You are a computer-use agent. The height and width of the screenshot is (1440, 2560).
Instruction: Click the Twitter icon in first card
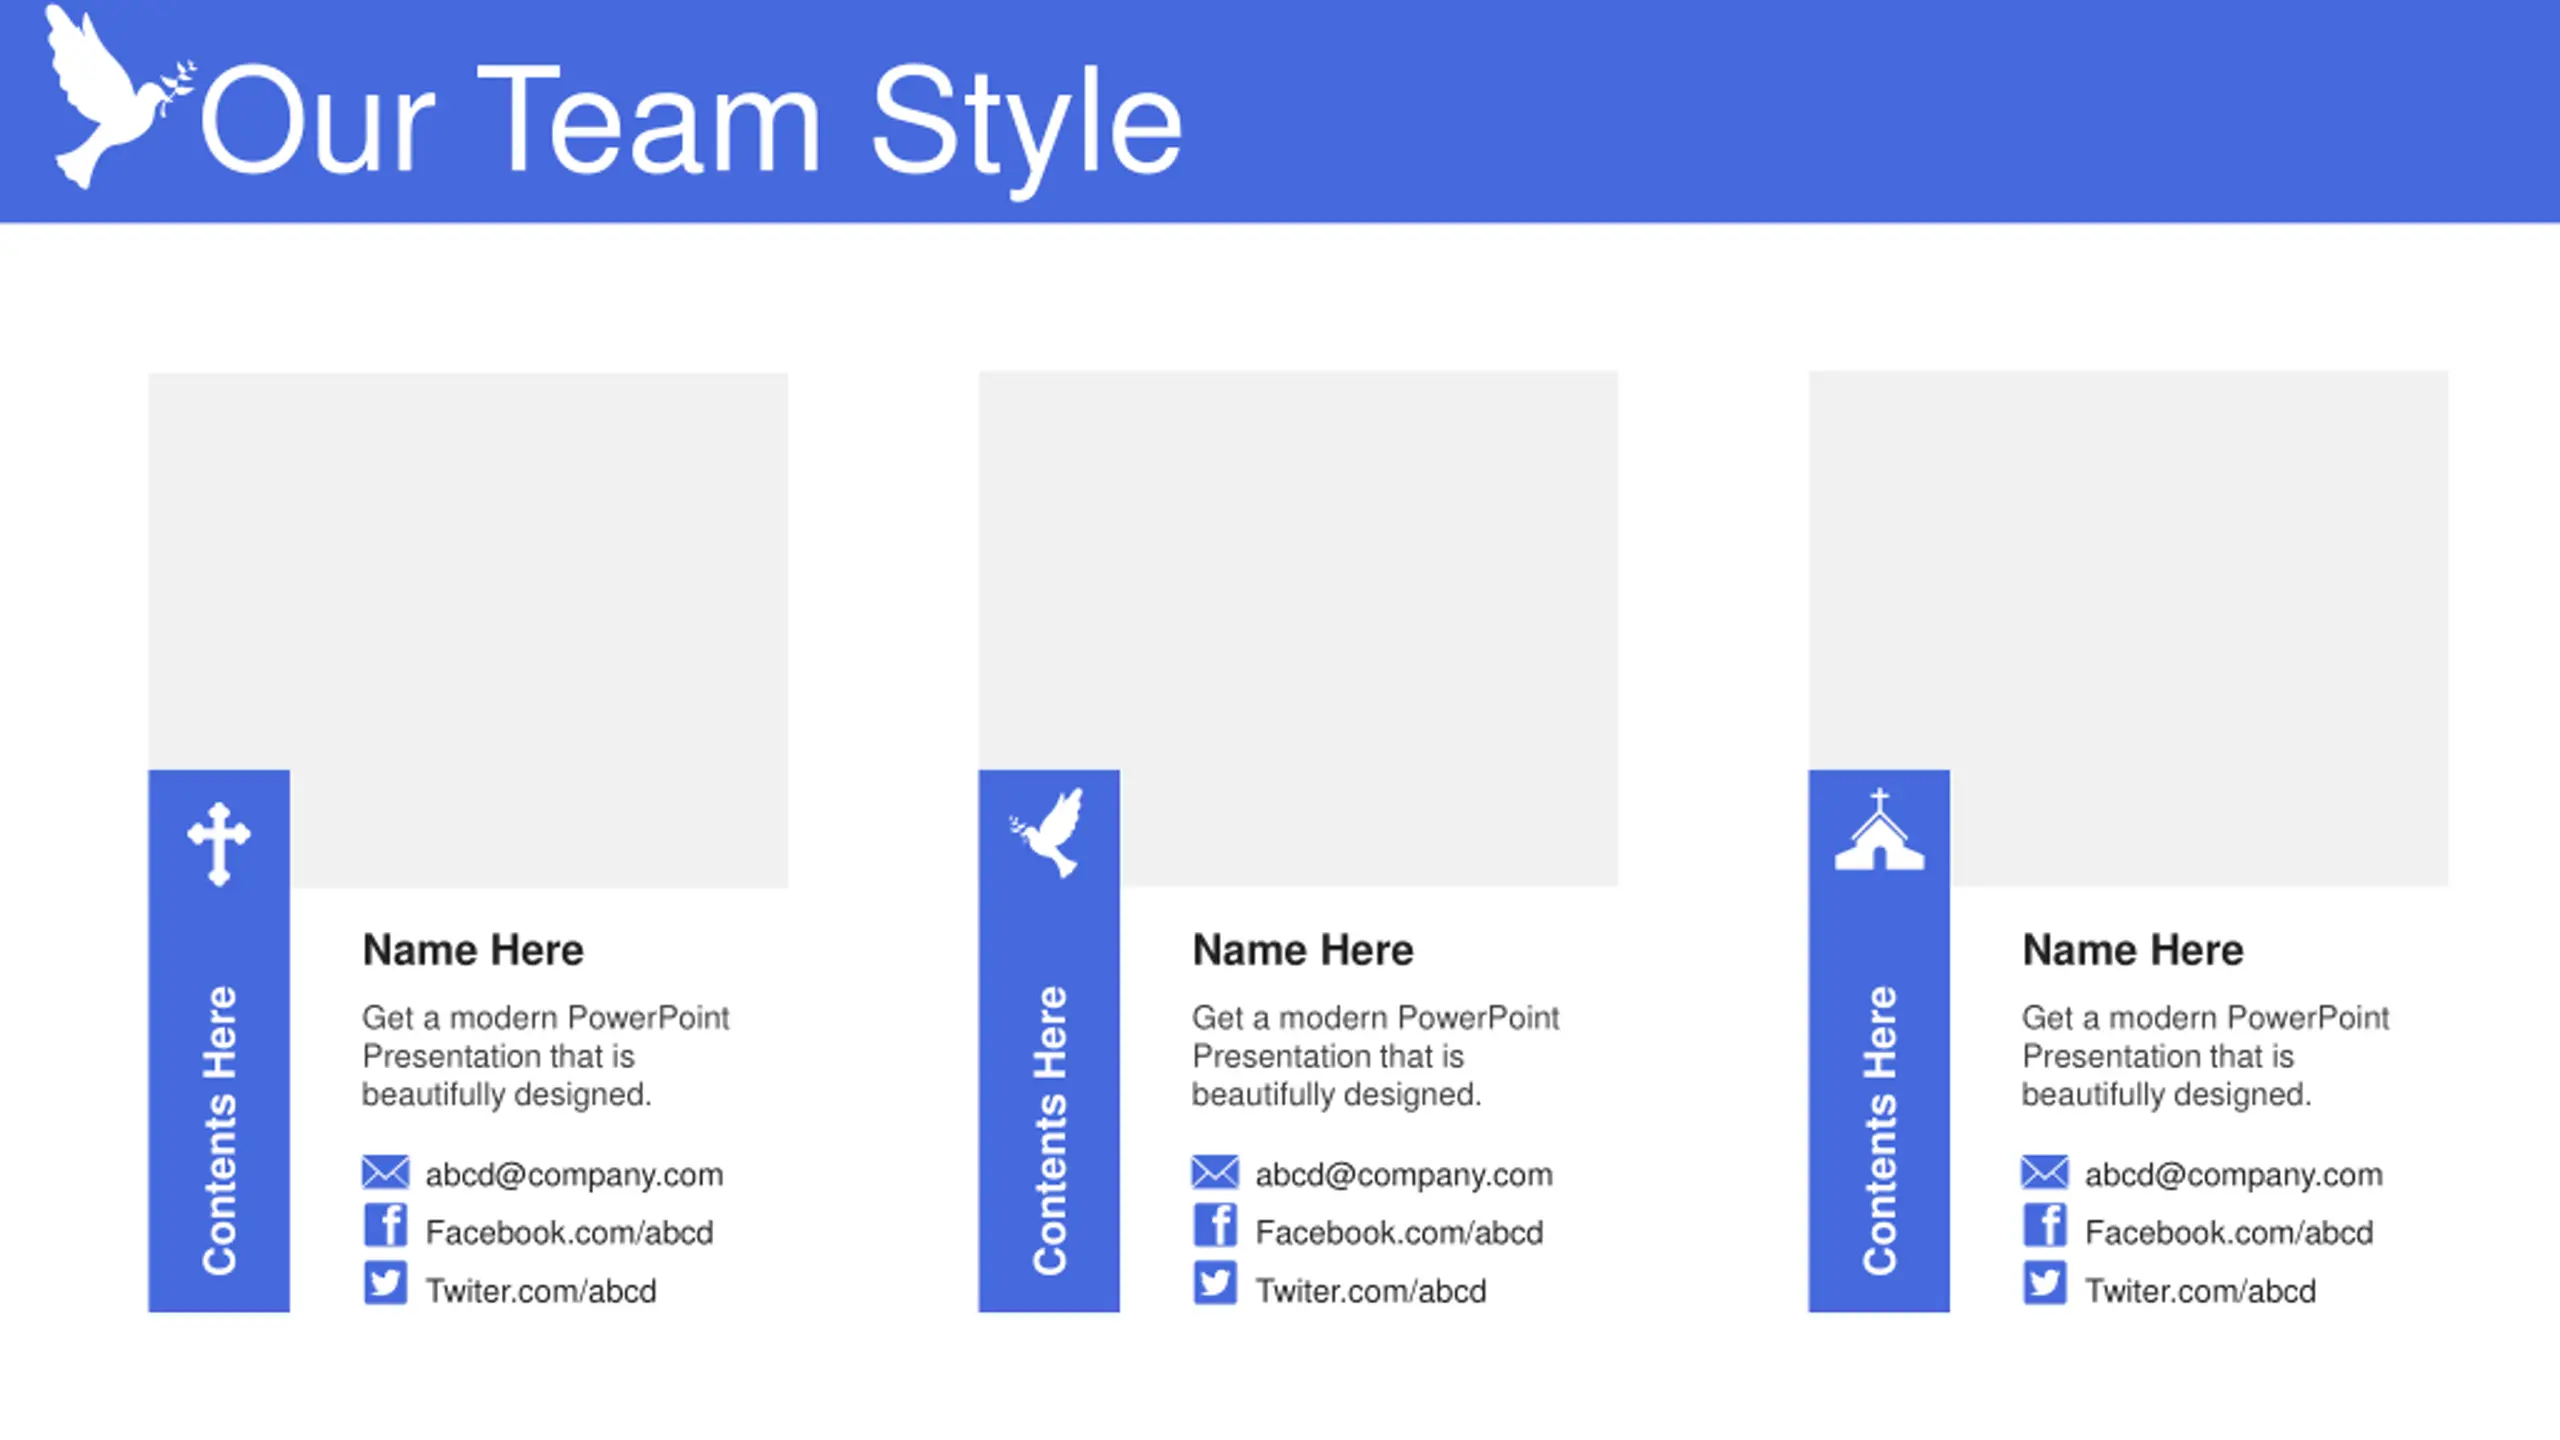coord(385,1283)
